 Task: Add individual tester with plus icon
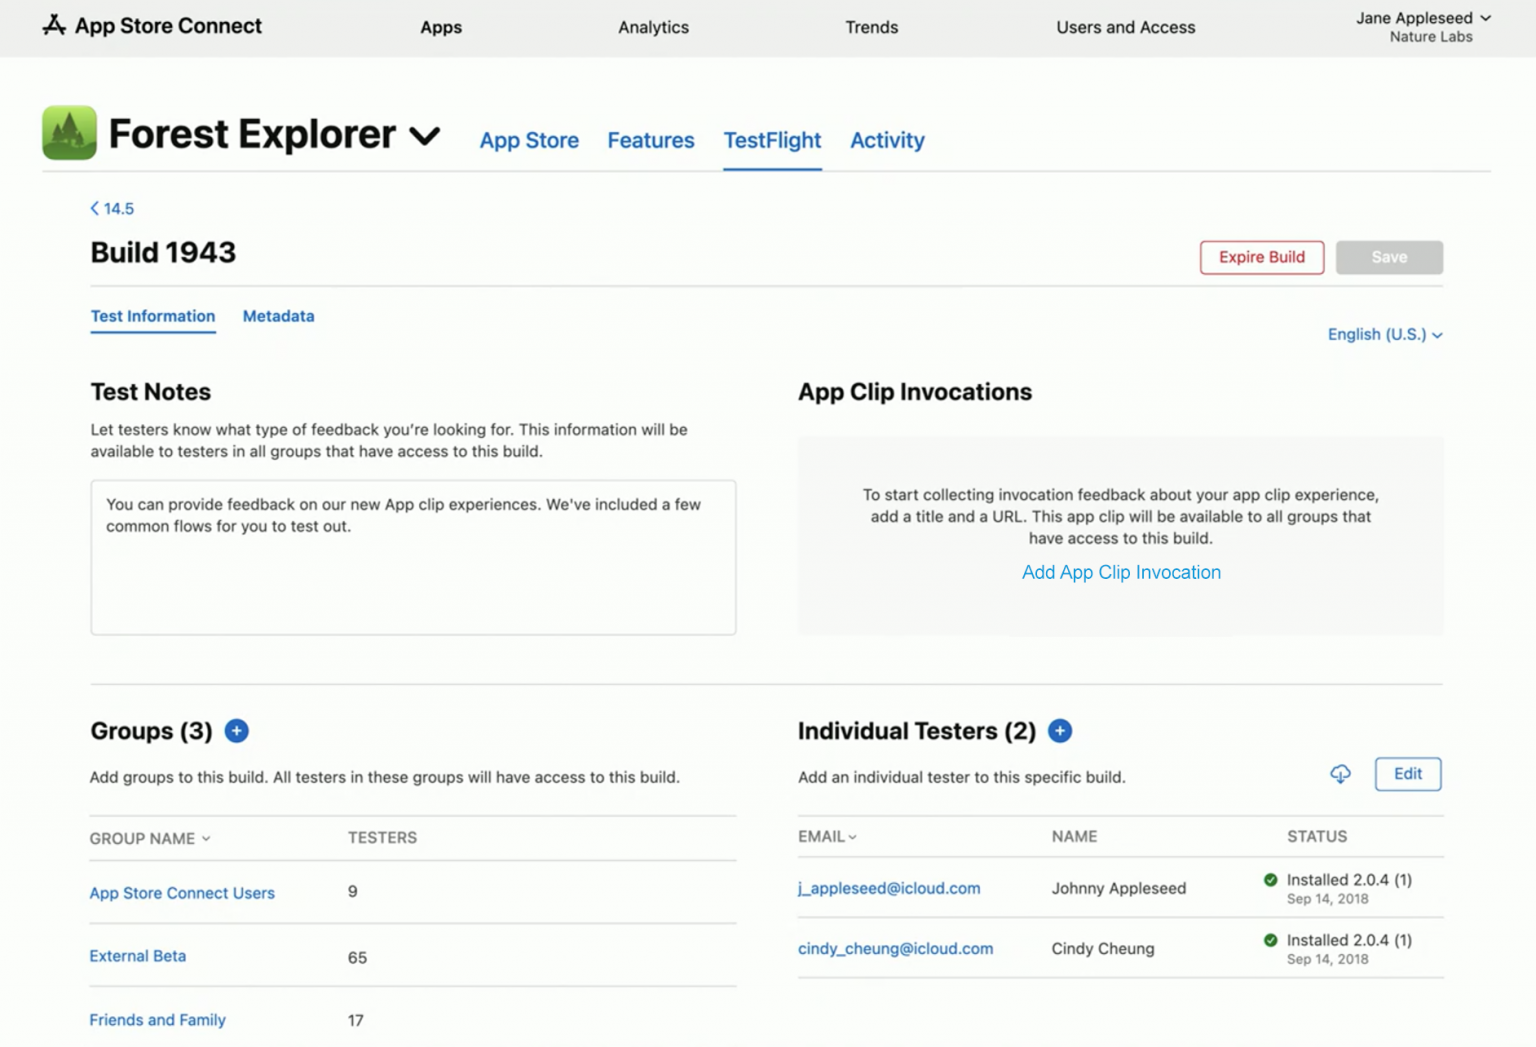point(1060,731)
